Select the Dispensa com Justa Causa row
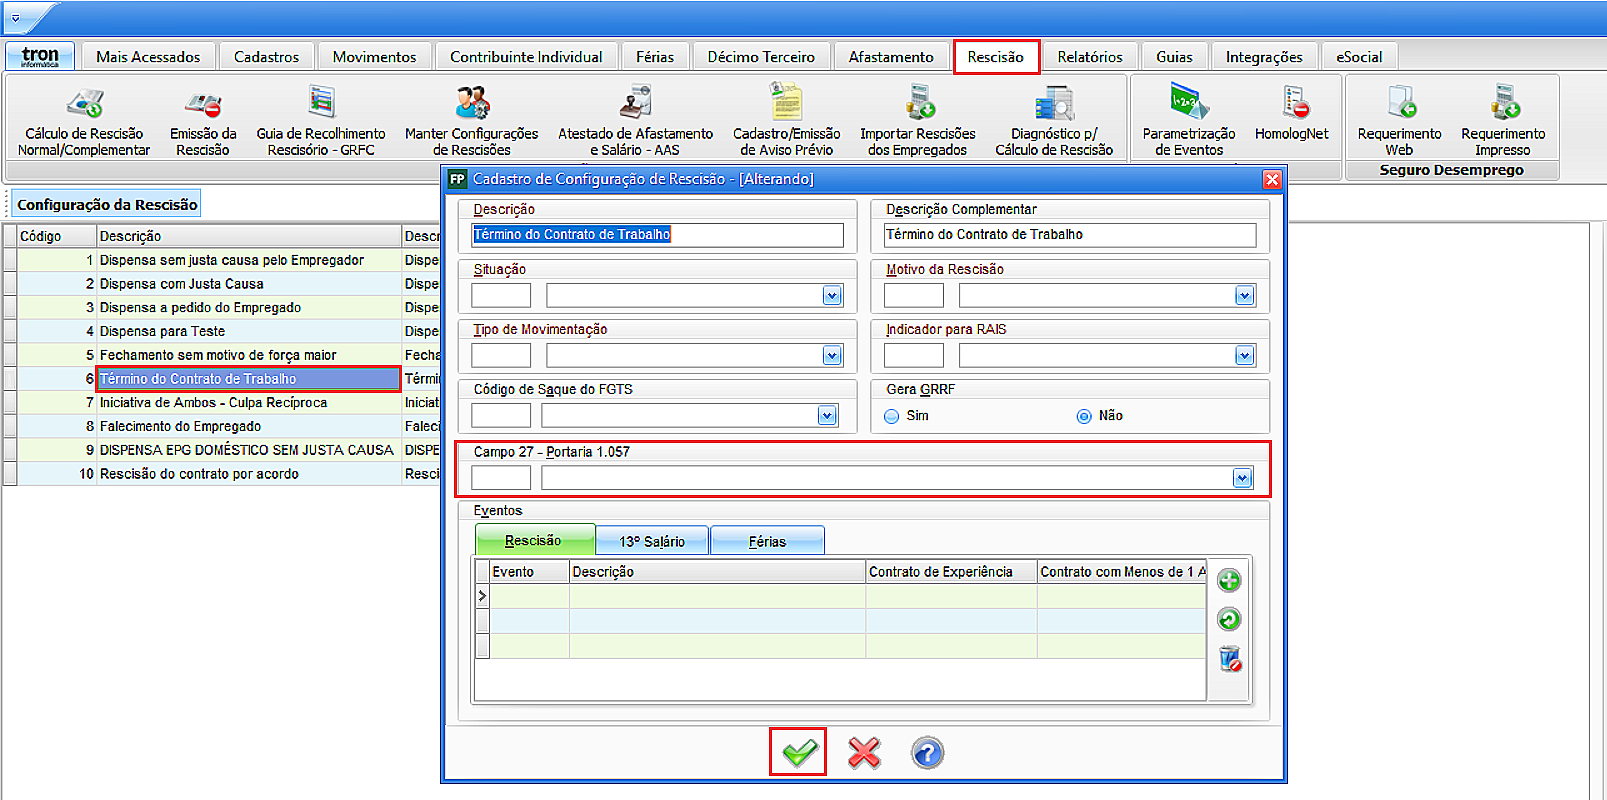Screen dimensions: 1607x800 pos(209,284)
